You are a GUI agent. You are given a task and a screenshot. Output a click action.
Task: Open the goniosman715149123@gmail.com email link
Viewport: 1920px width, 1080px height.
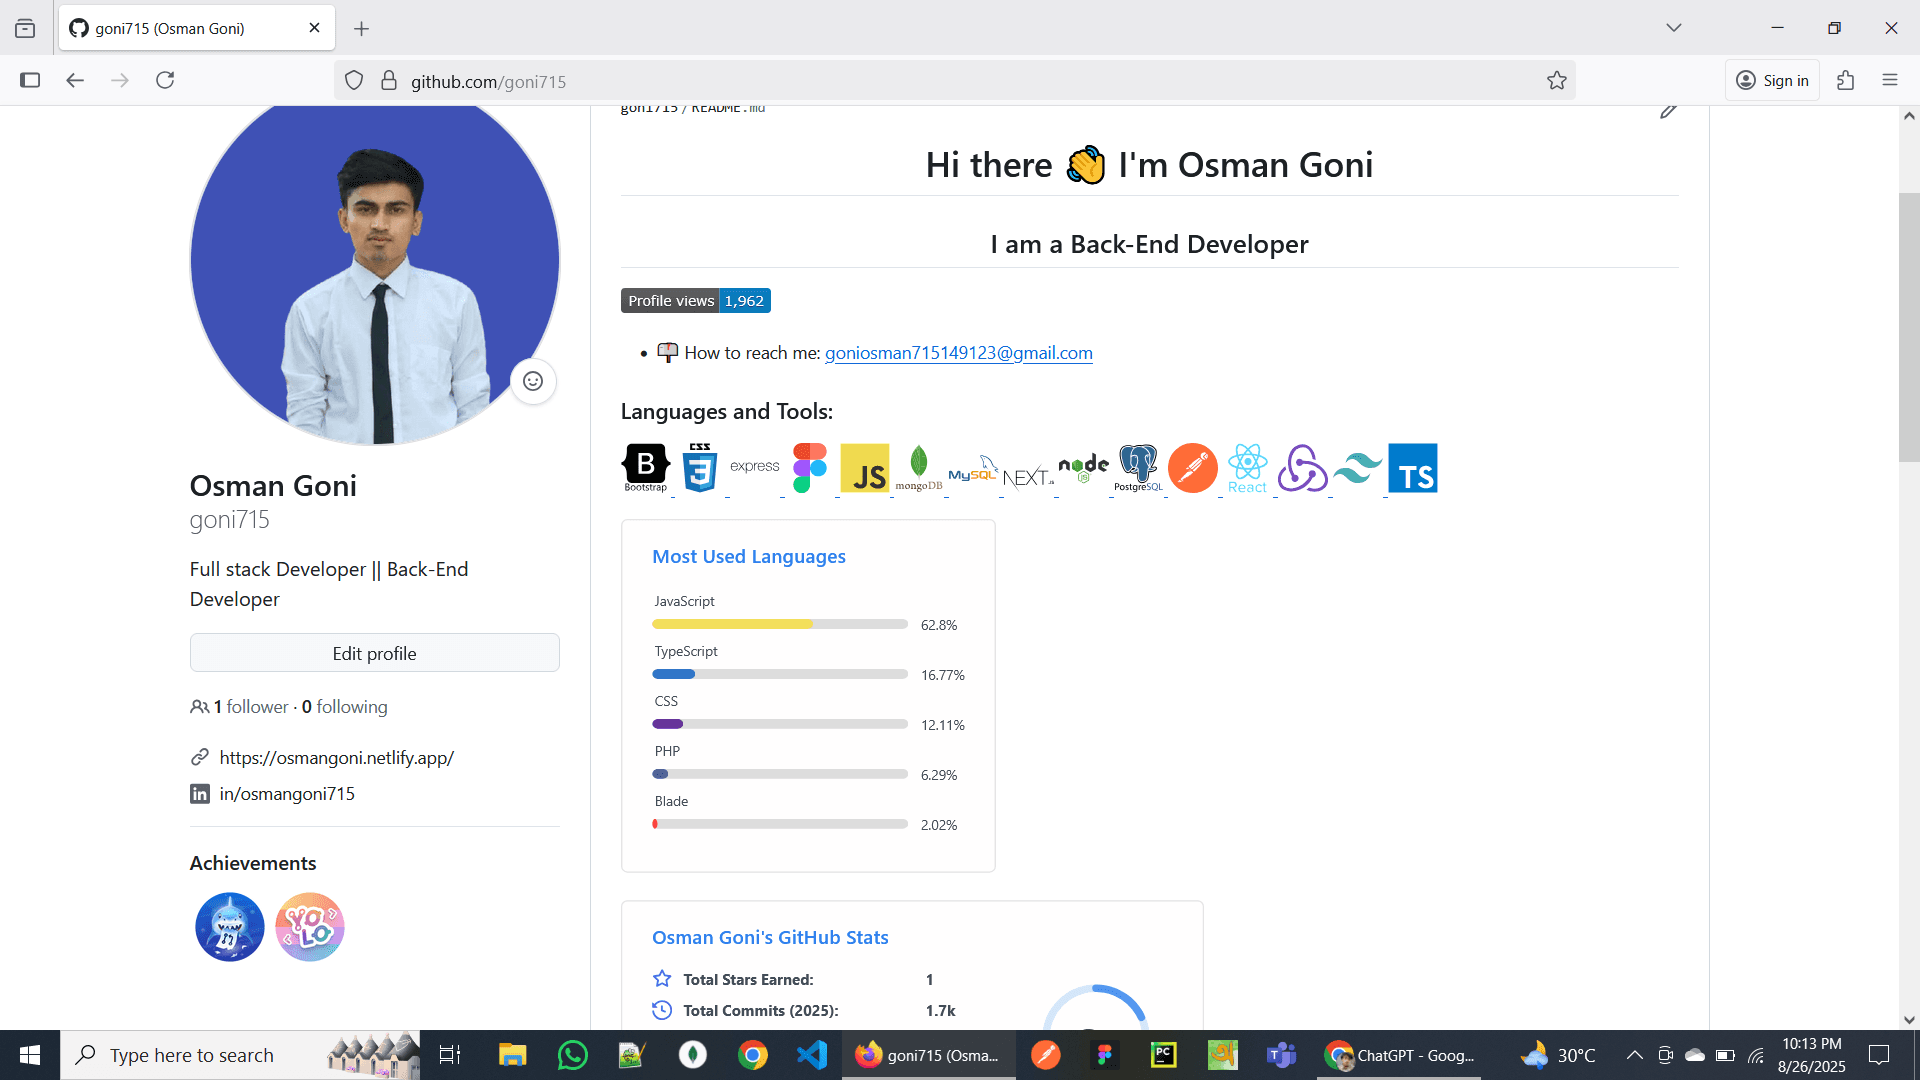(958, 353)
